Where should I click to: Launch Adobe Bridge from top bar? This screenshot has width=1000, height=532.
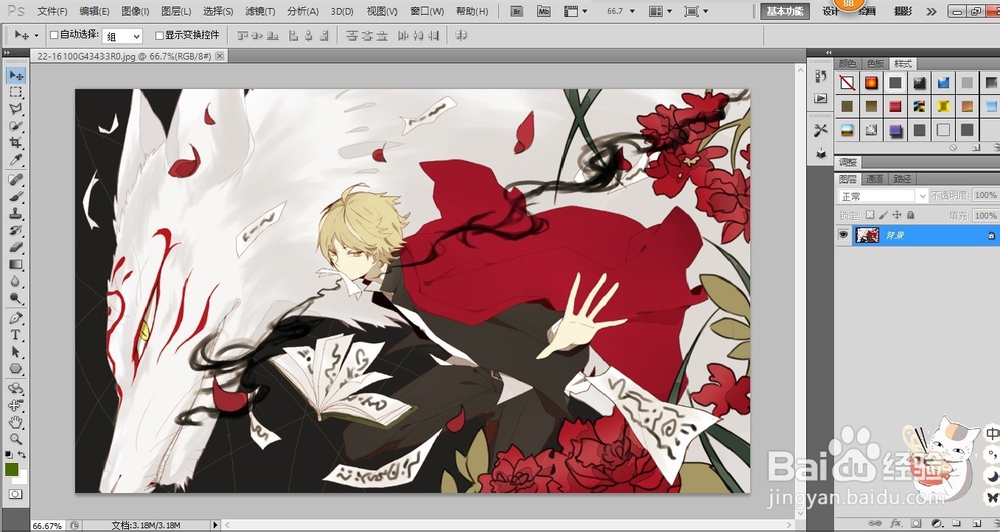pyautogui.click(x=518, y=11)
